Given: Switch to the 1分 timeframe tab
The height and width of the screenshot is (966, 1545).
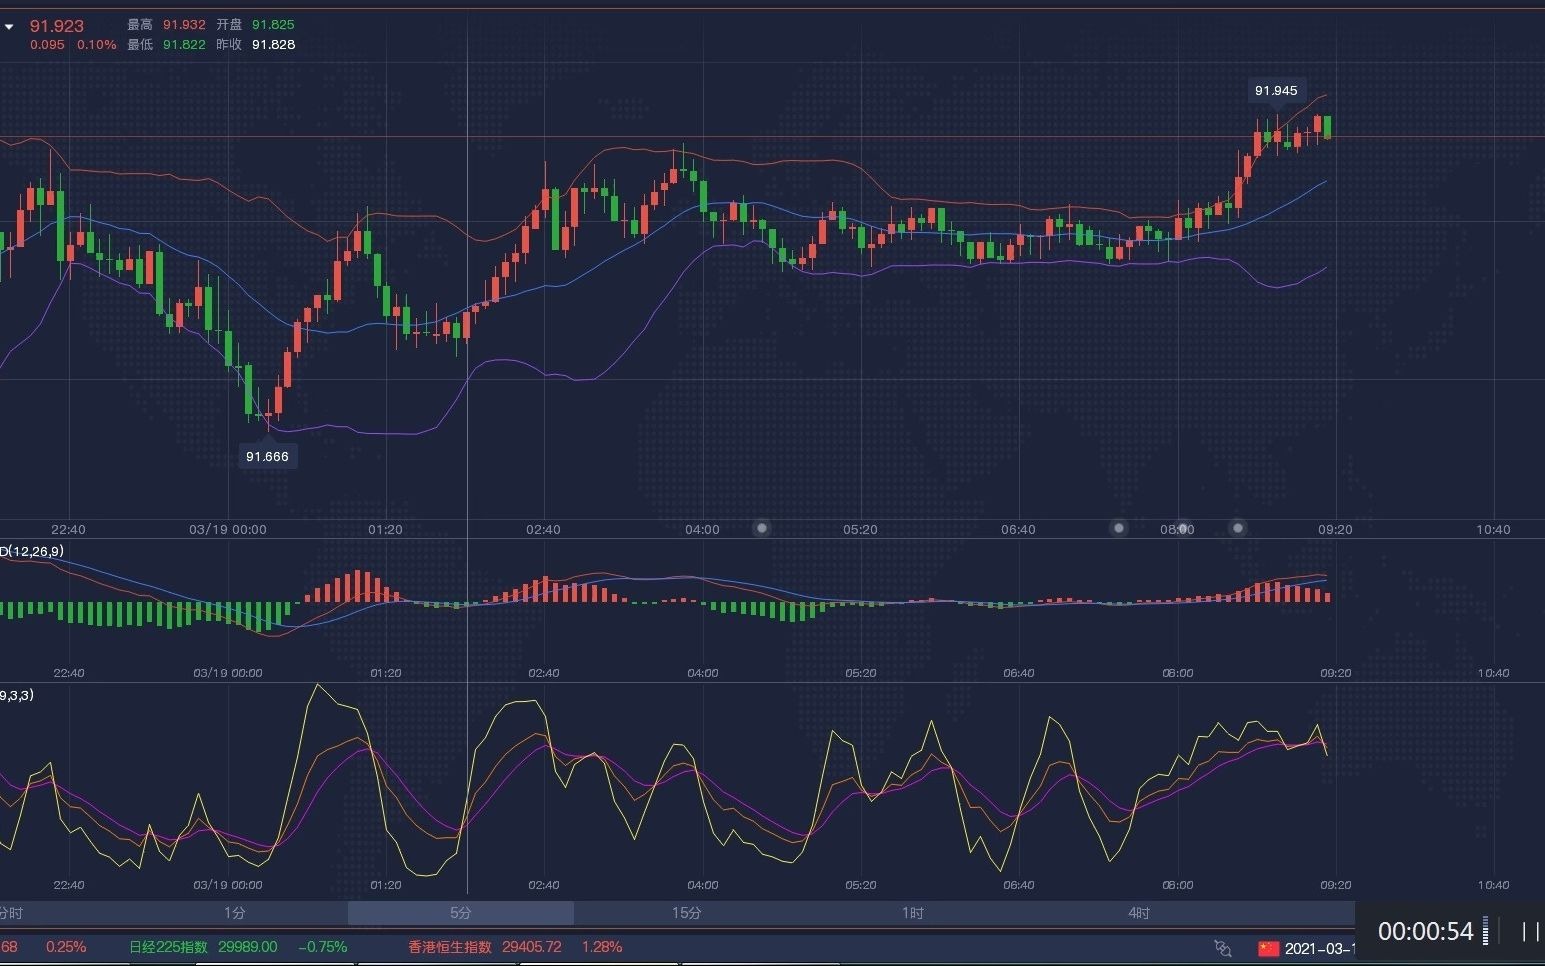Looking at the screenshot, I should point(235,913).
